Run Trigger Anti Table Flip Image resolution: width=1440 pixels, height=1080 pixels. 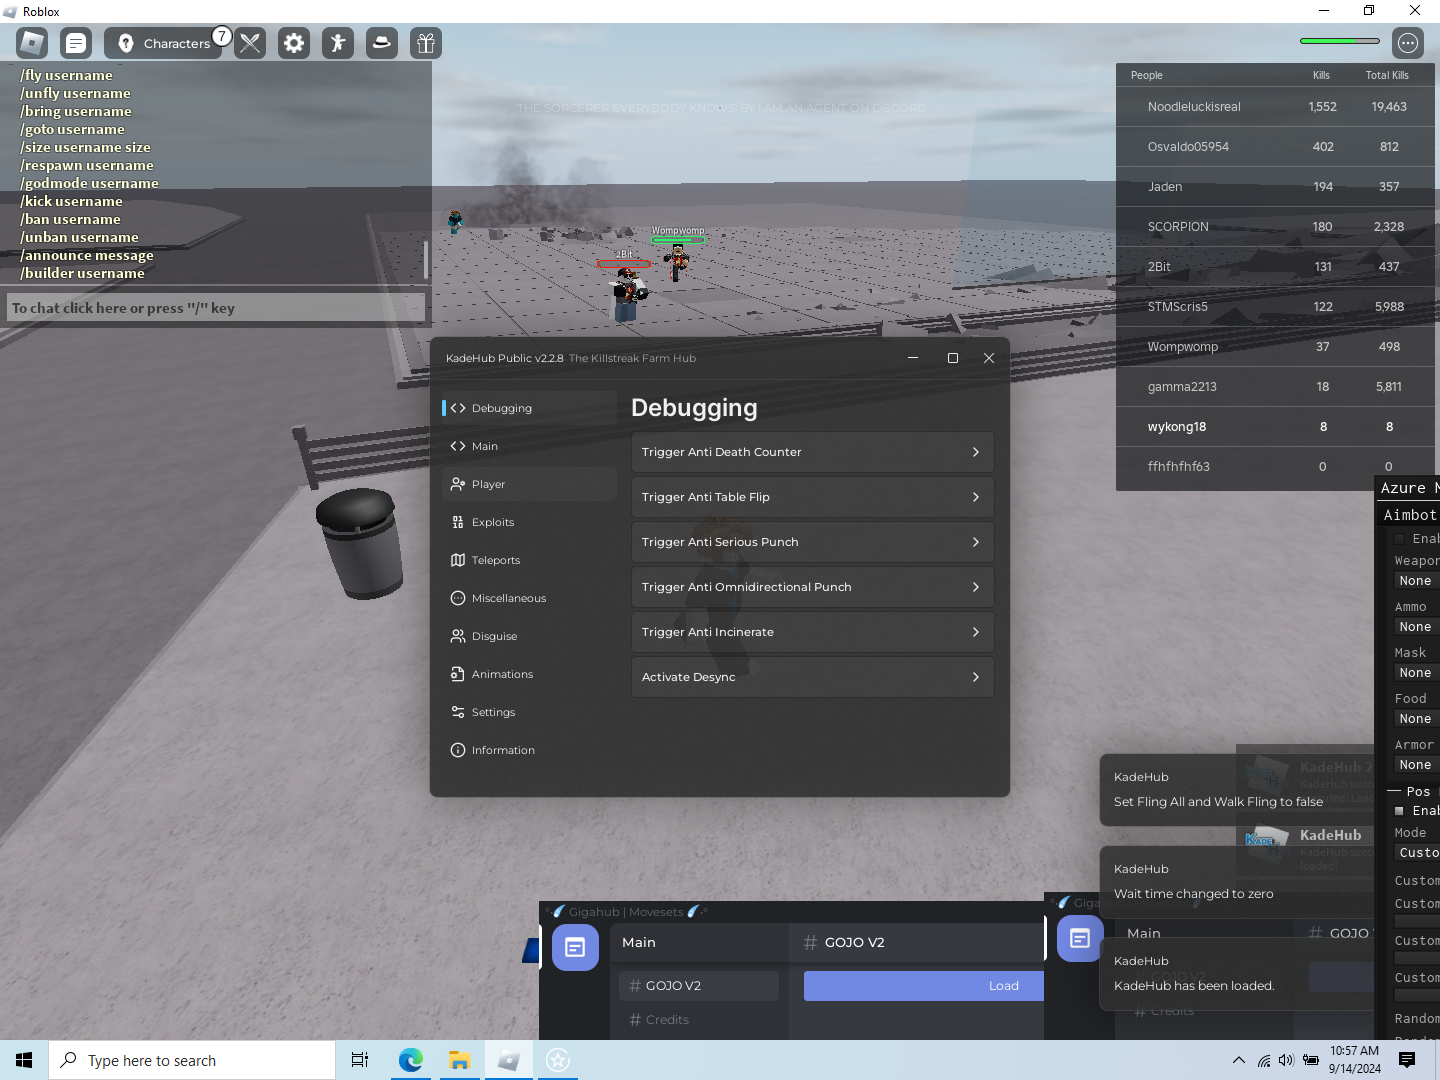click(x=812, y=497)
